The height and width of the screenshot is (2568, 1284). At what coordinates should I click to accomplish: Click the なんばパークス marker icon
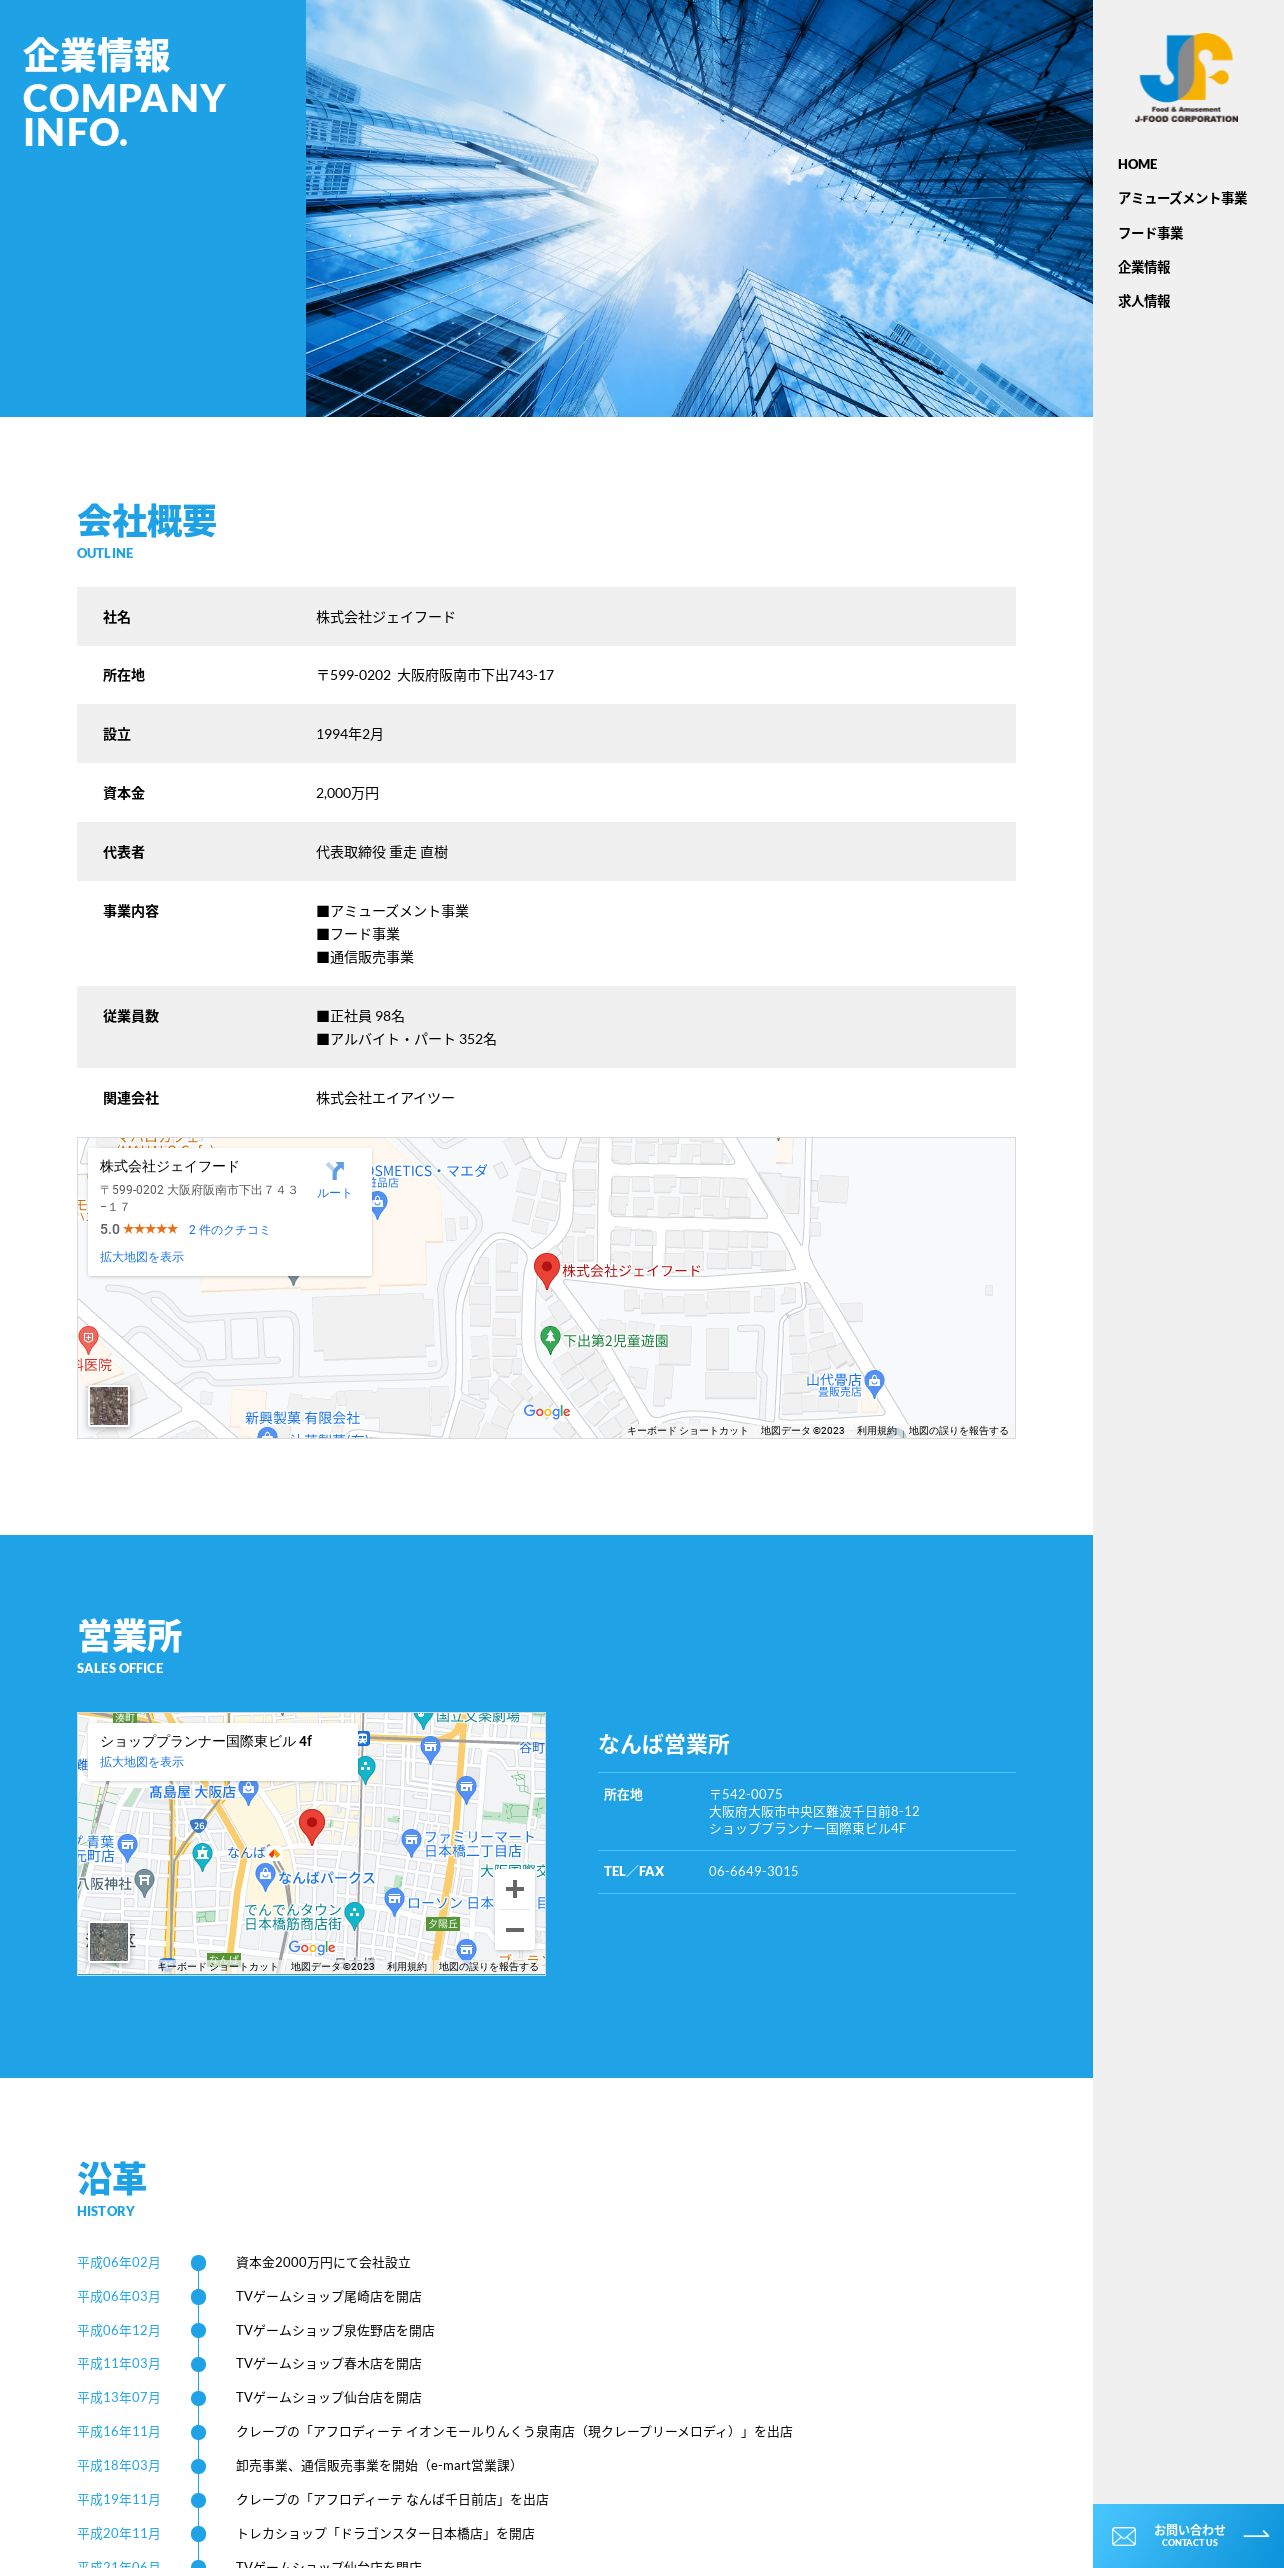click(x=265, y=1877)
